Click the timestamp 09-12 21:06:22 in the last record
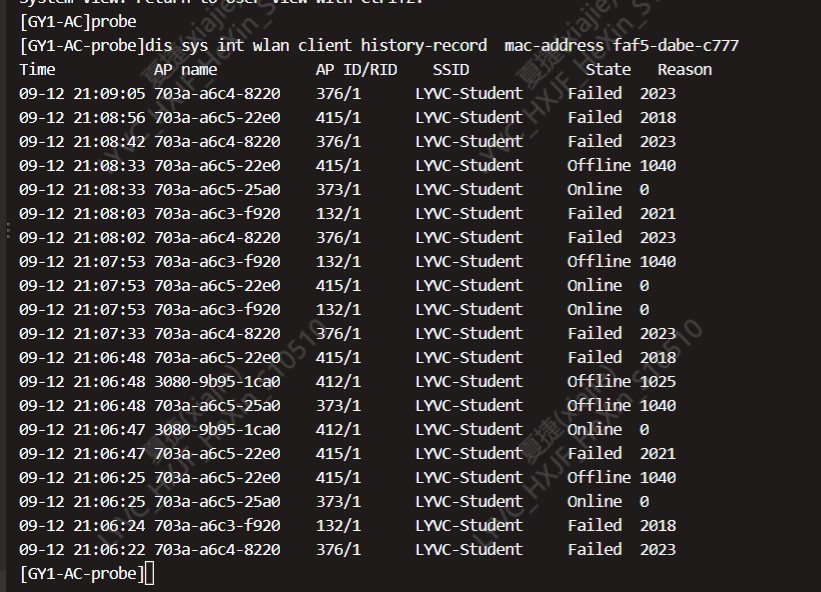 click(82, 550)
